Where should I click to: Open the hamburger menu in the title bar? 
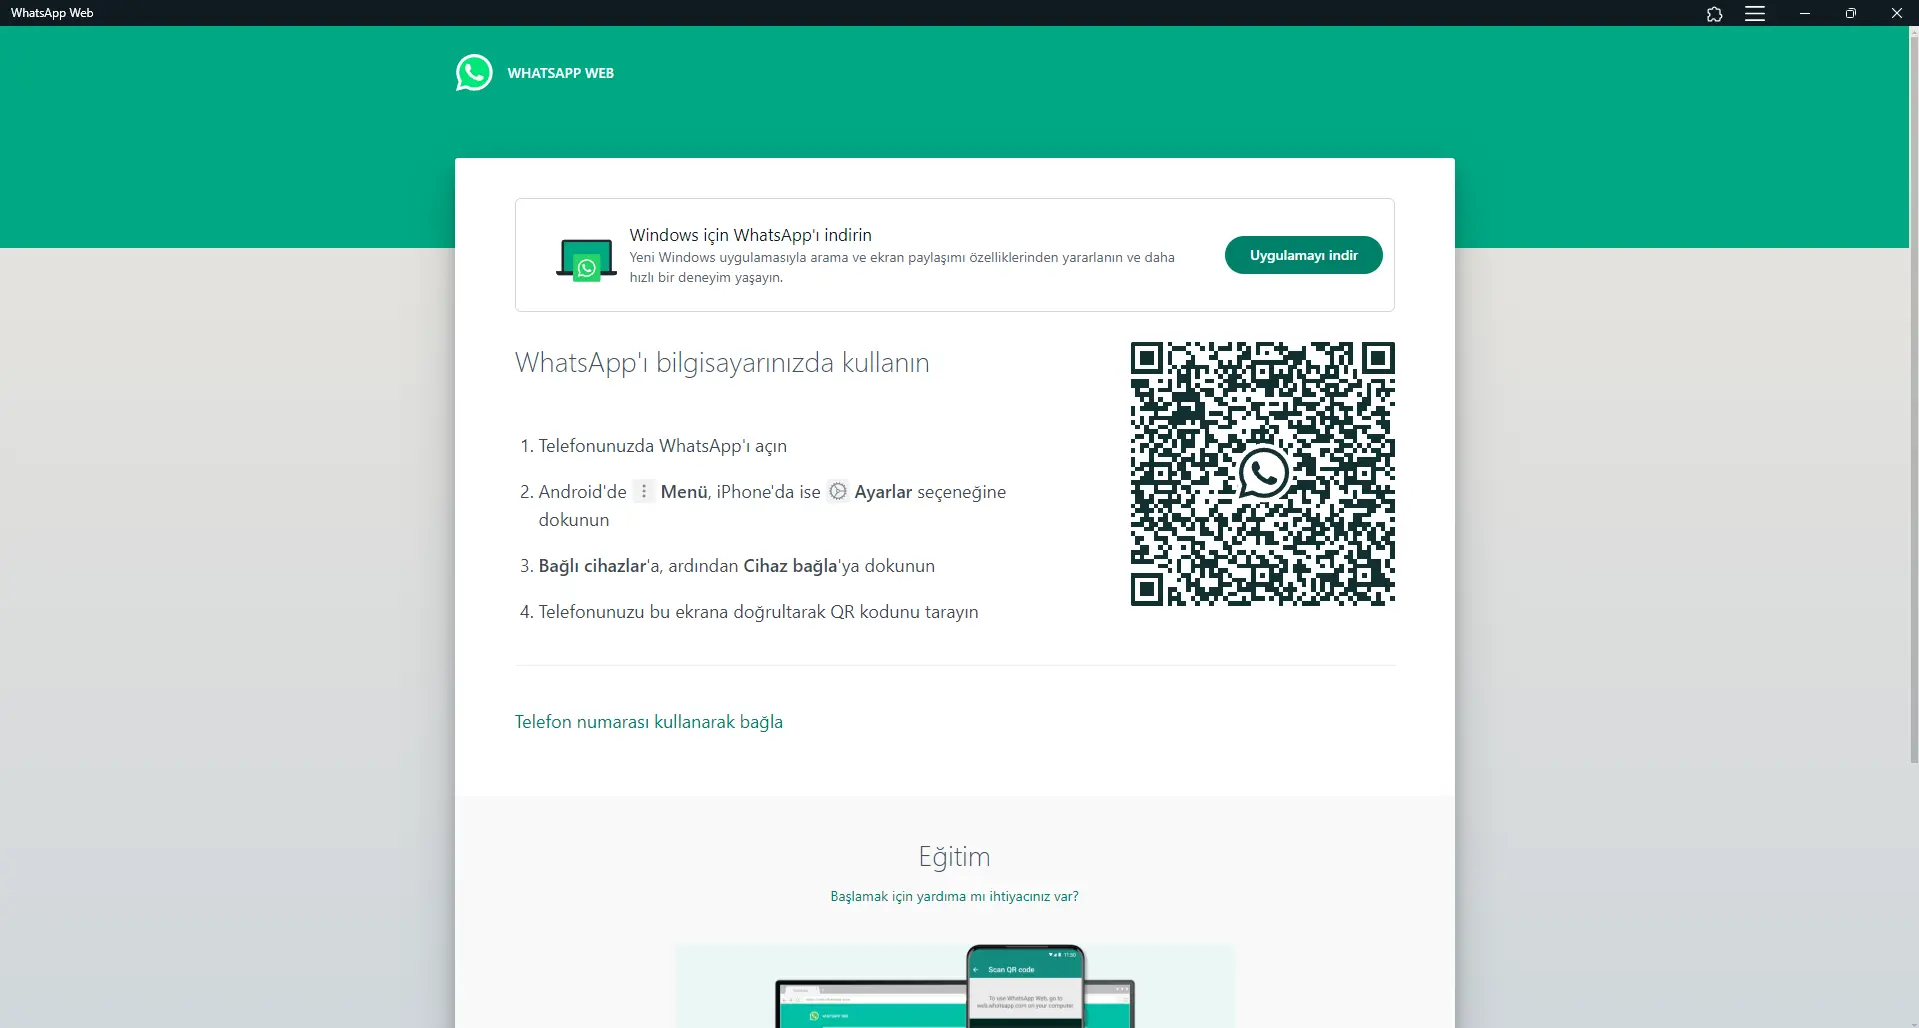1755,14
